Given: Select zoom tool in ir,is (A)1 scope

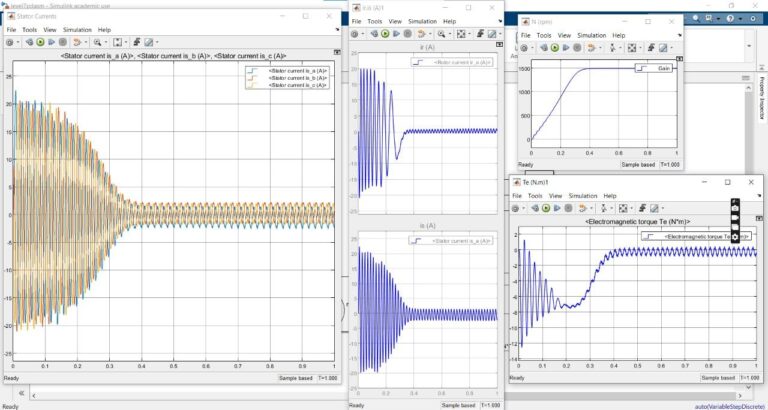Looking at the screenshot, I should [x=441, y=34].
